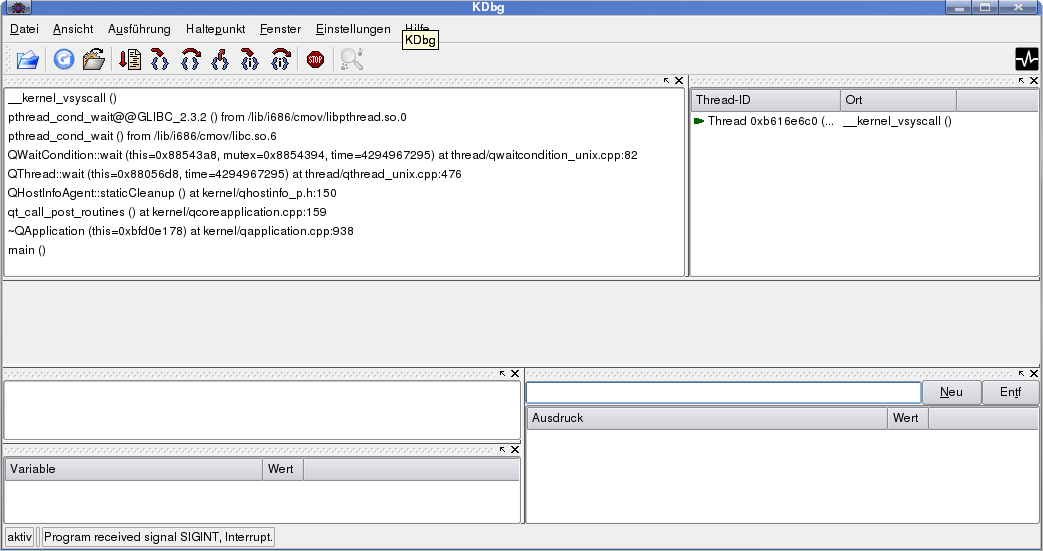Focus the watch expression input field
Image resolution: width=1043 pixels, height=551 pixels.
724,393
